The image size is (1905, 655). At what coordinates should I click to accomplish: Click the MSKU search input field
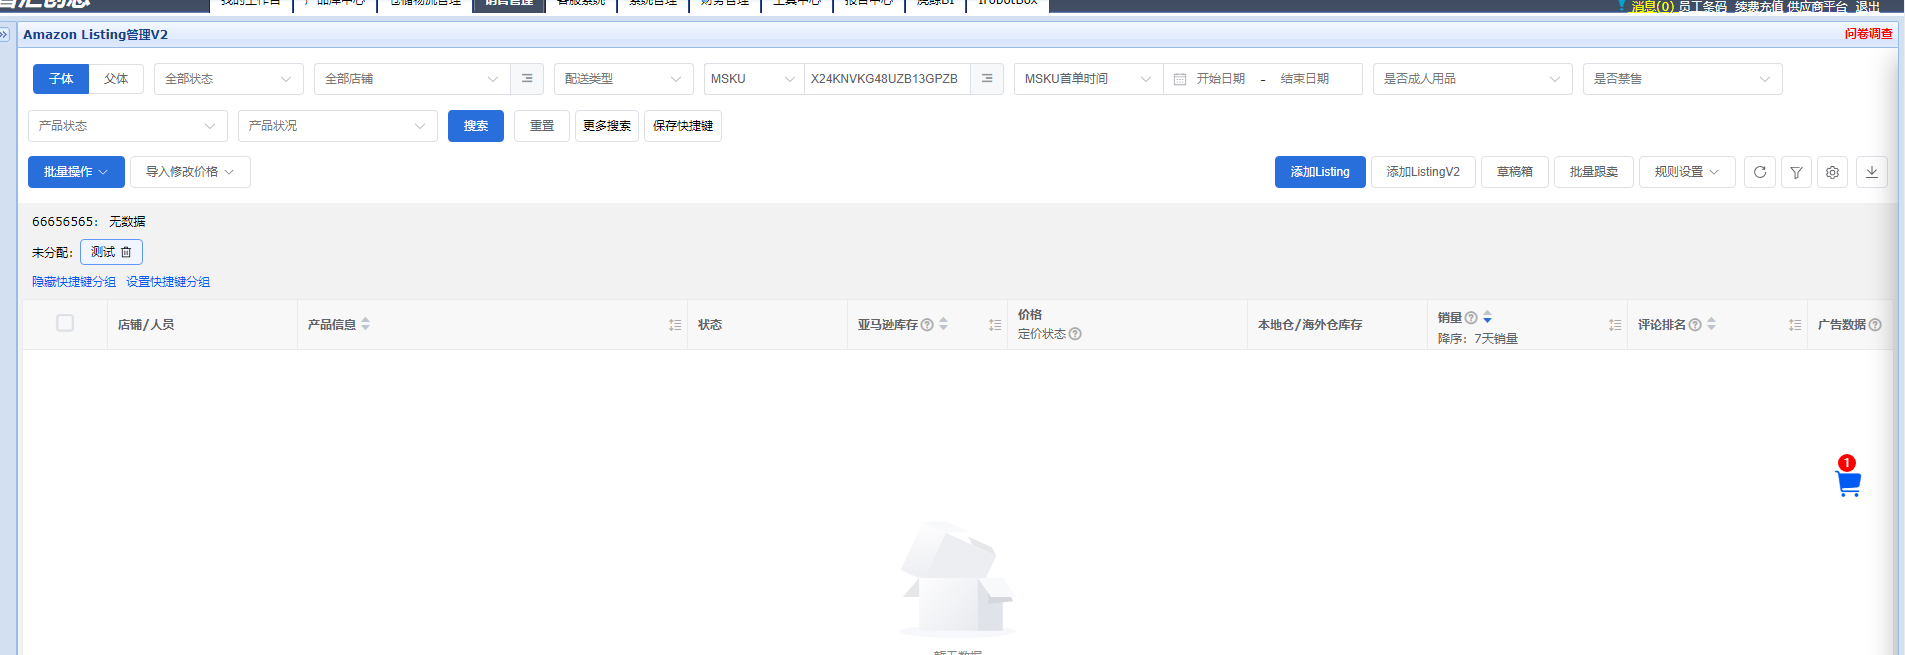pos(887,79)
